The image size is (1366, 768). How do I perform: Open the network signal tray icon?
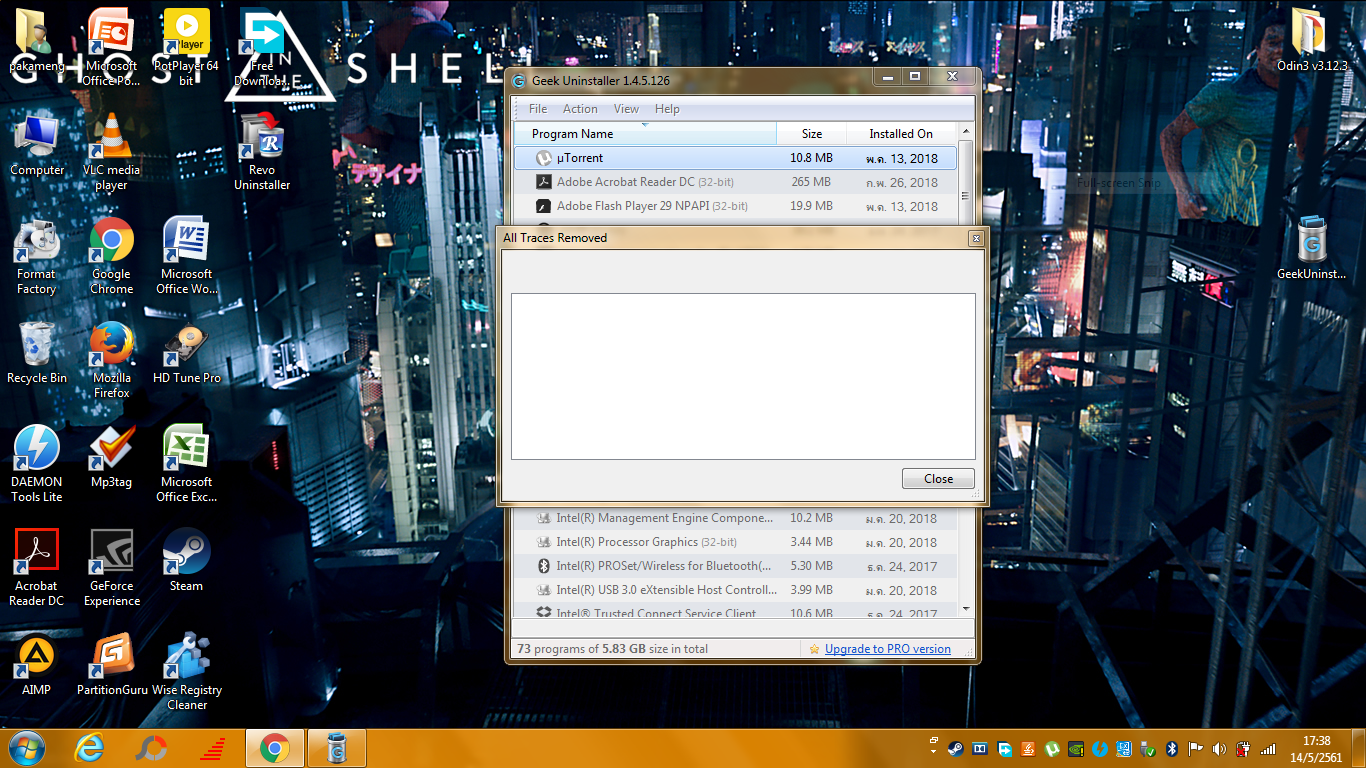coord(1268,748)
